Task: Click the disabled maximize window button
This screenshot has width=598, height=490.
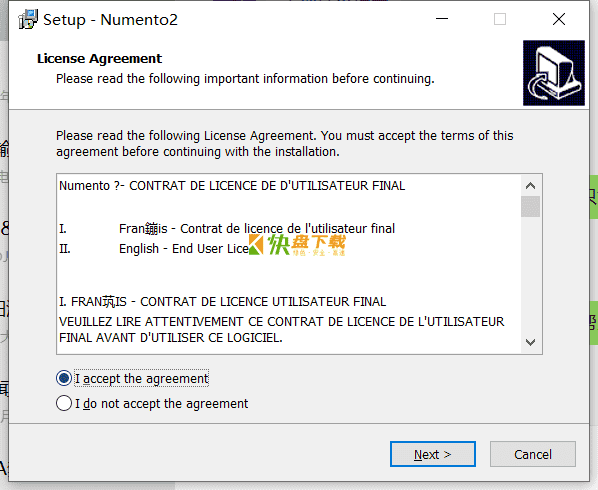Action: pyautogui.click(x=500, y=19)
